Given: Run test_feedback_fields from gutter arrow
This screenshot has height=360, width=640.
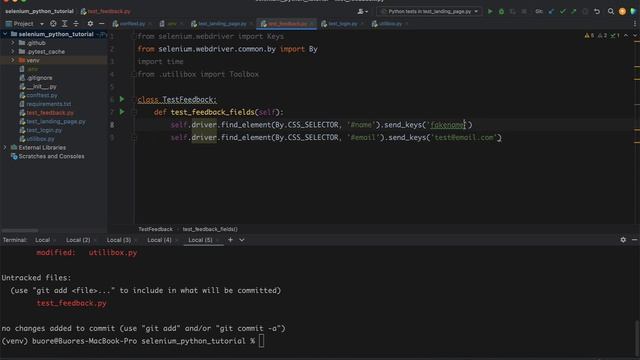Looking at the screenshot, I should pyautogui.click(x=122, y=111).
